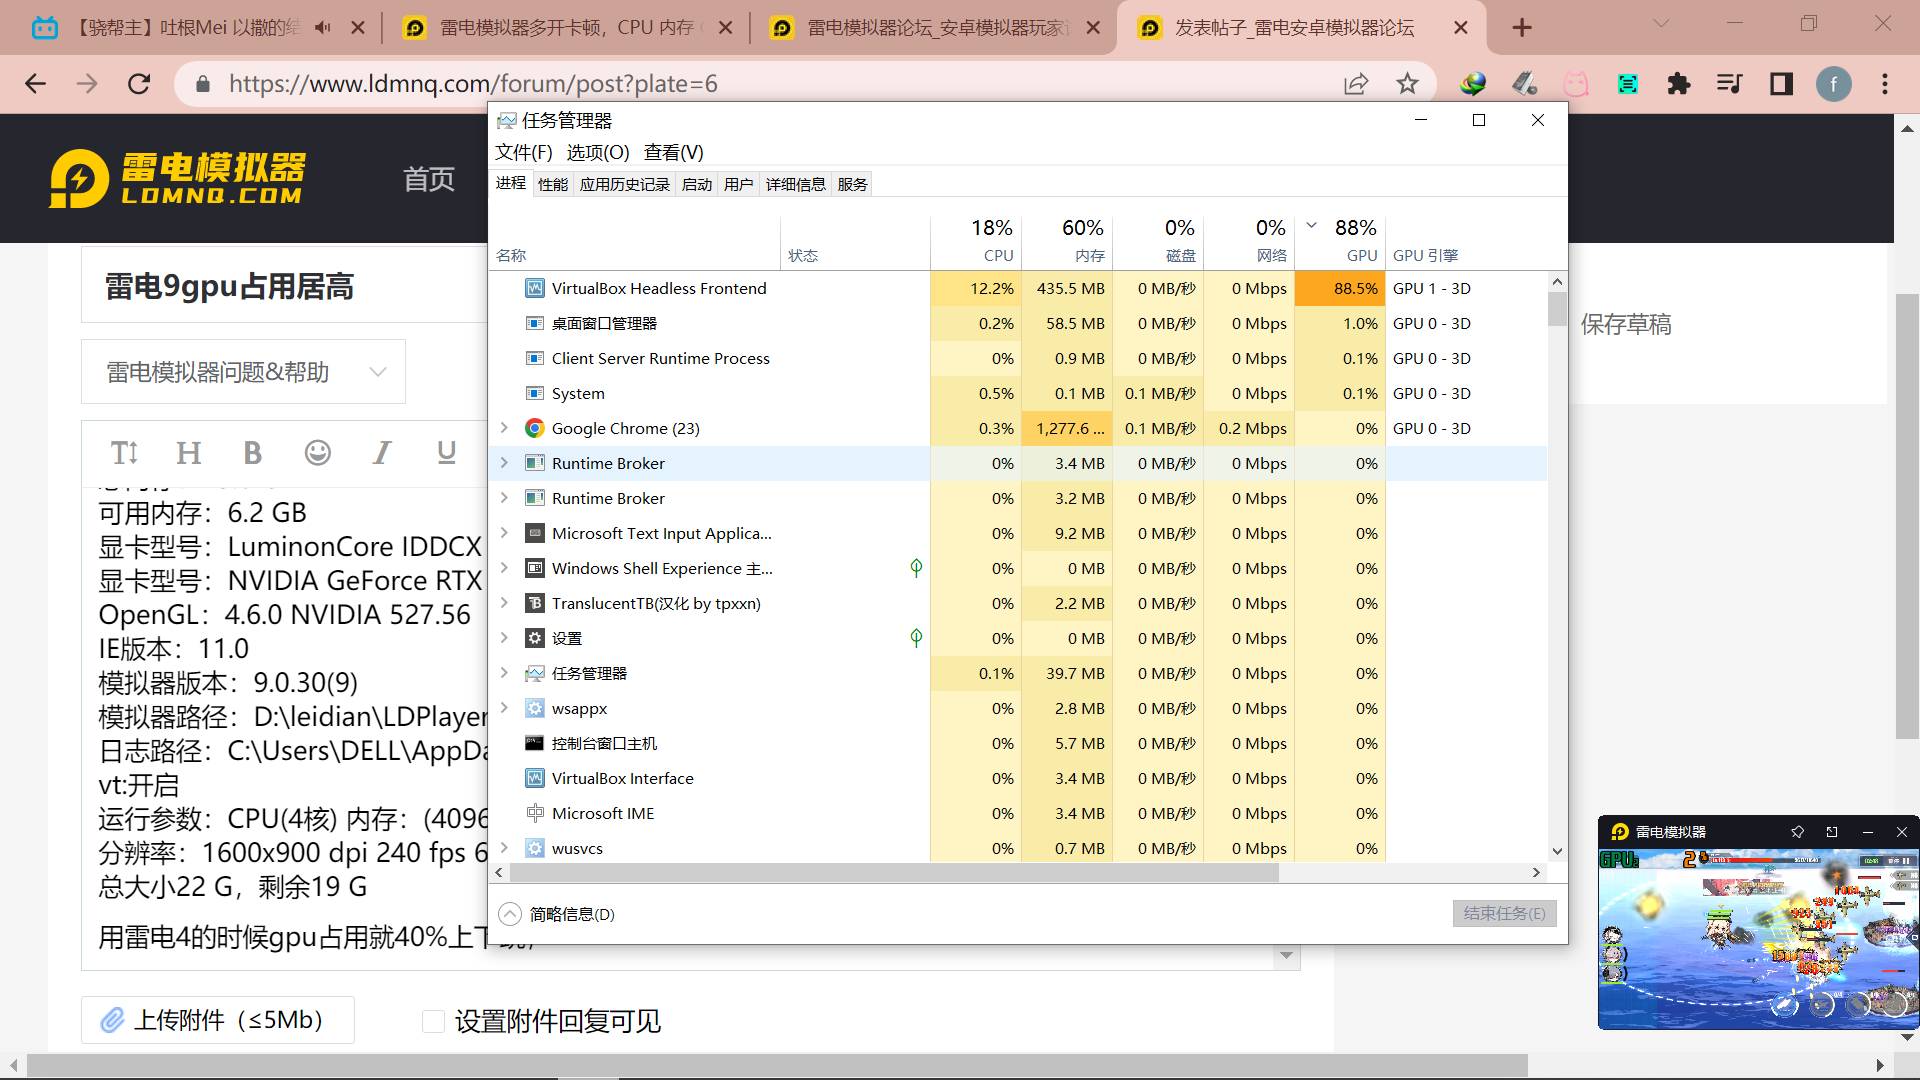Click the share page icon in address bar

click(1356, 84)
